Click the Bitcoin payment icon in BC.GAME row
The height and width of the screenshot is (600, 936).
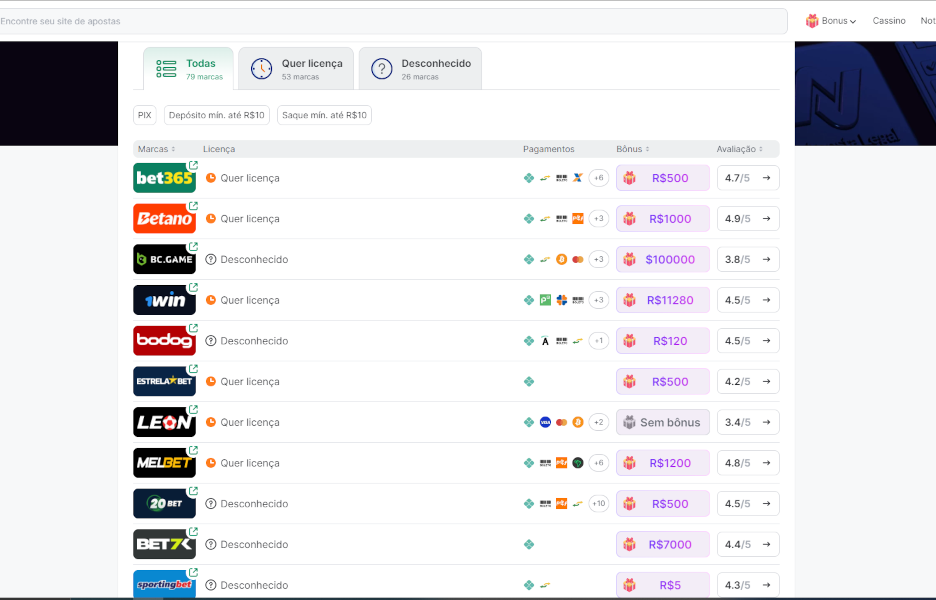coord(561,259)
